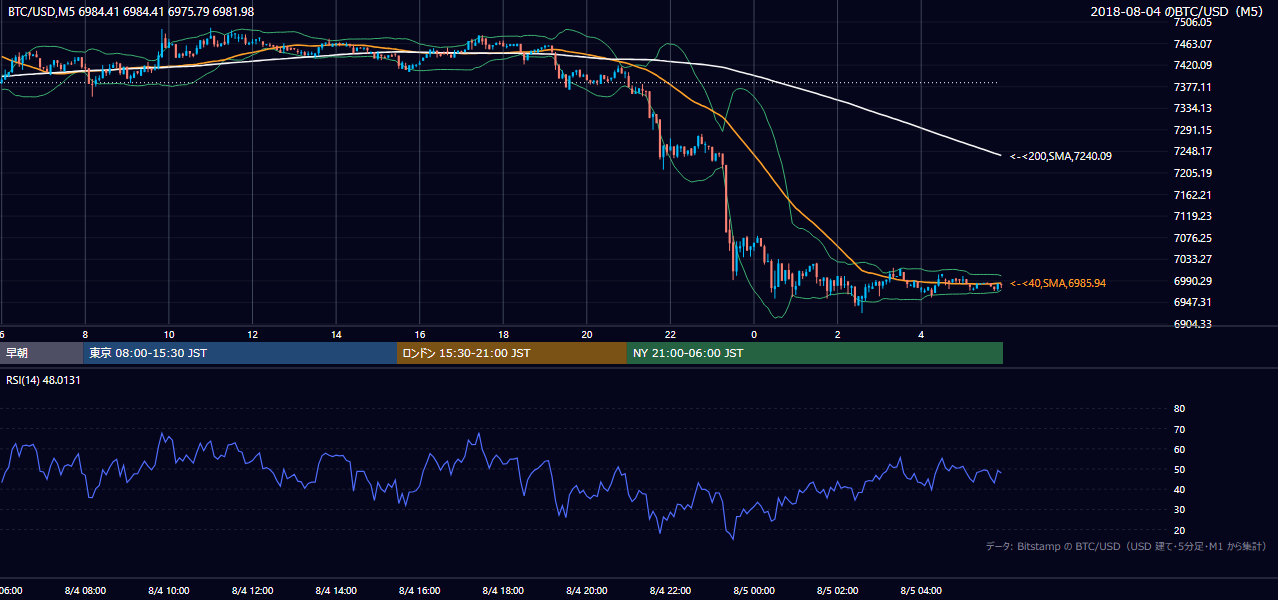Click the Bitstamp data source note
Viewport: 1278px width, 600px height.
click(1126, 546)
